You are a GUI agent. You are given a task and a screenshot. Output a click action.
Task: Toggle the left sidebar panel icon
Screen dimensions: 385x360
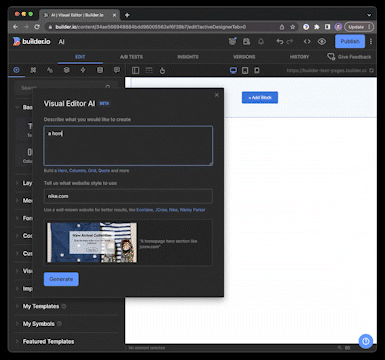click(x=135, y=70)
